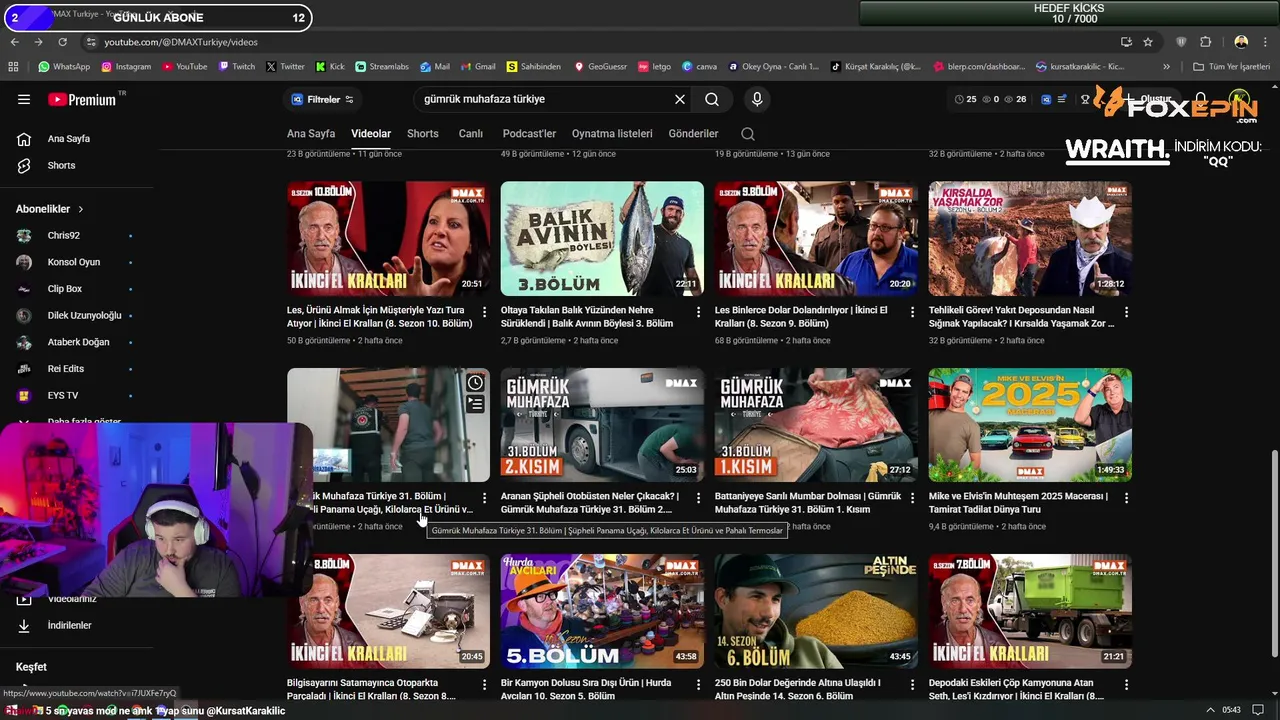Open İndirilenler in the sidebar

(69, 625)
